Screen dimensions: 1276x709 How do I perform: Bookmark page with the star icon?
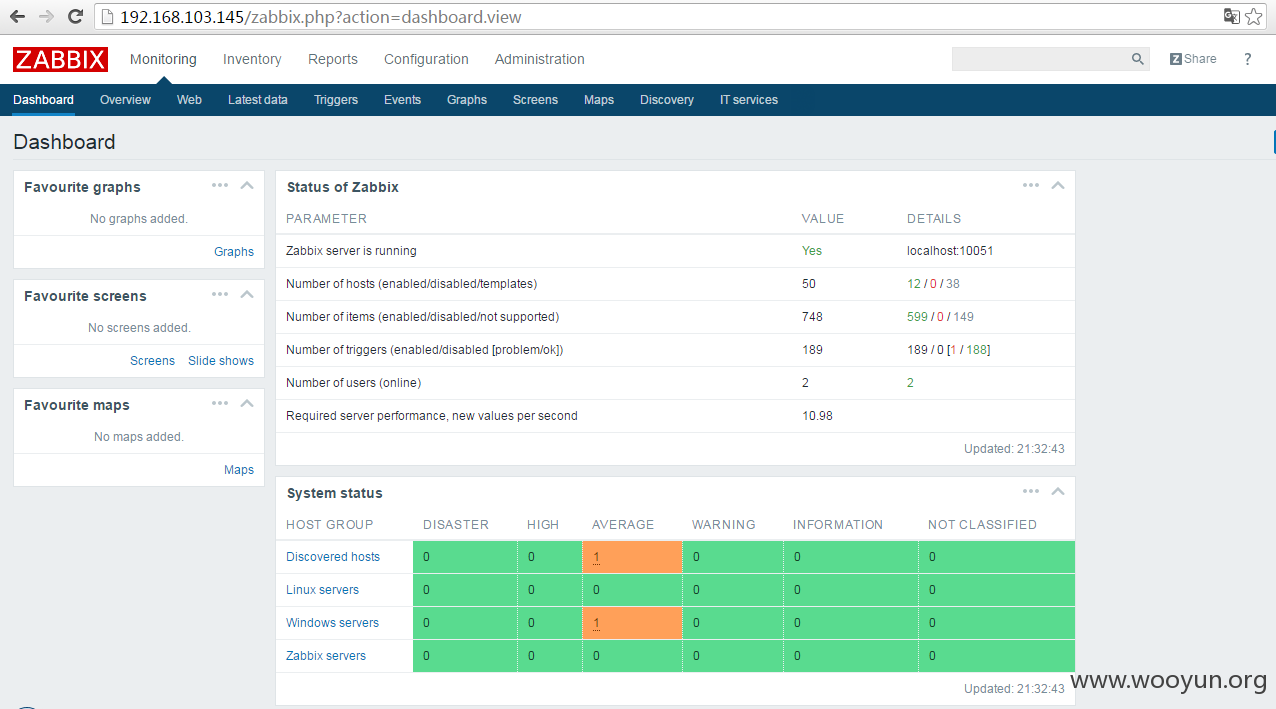pos(1254,17)
